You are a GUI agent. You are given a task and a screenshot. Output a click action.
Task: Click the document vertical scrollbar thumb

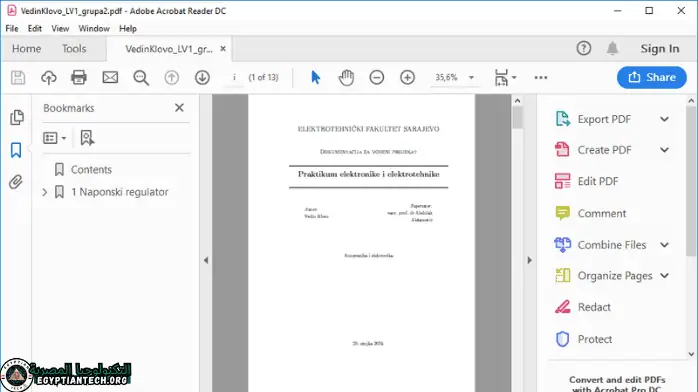click(517, 117)
